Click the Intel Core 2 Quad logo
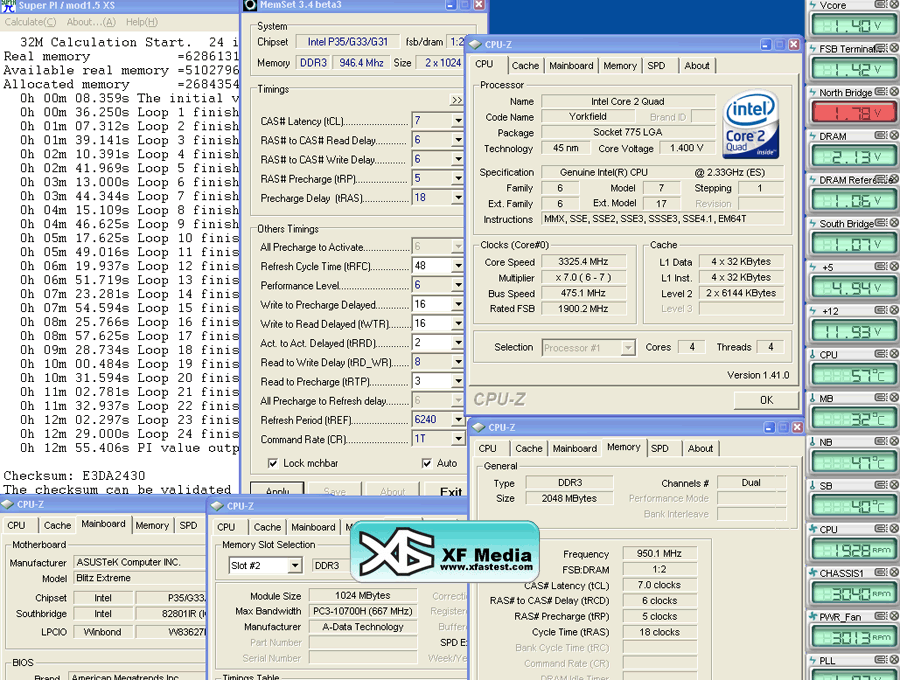This screenshot has height=680, width=900. pos(751,125)
